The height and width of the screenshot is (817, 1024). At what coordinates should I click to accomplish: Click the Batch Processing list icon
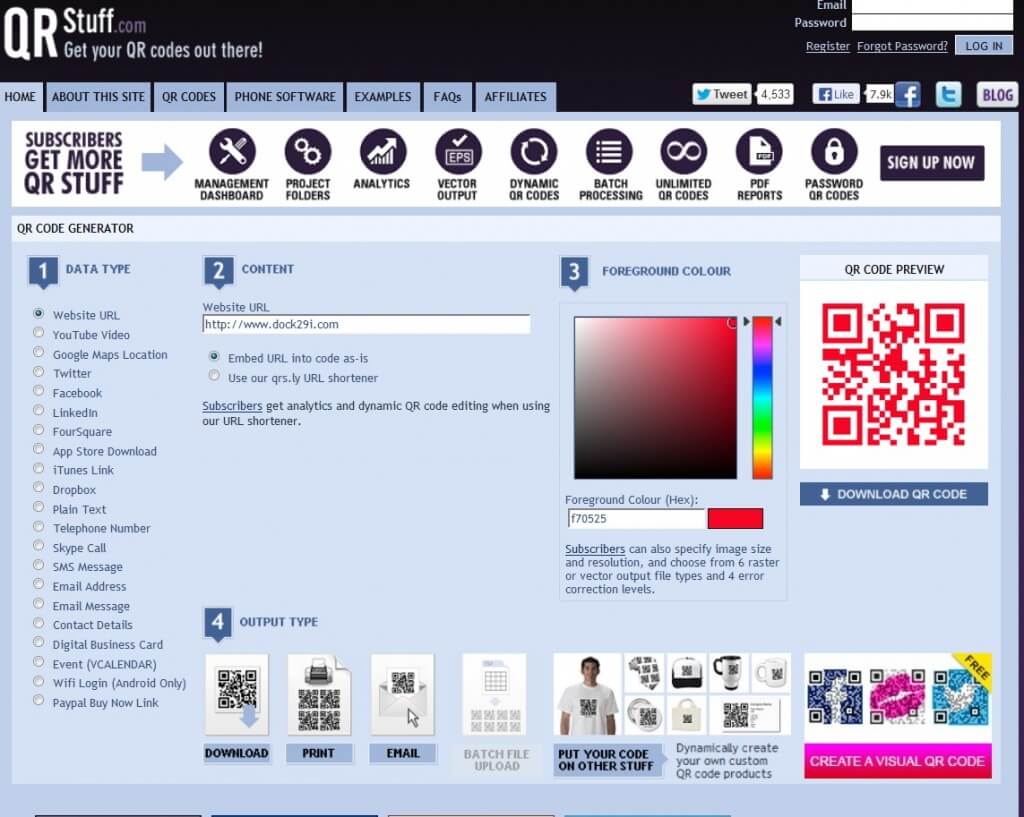click(609, 152)
